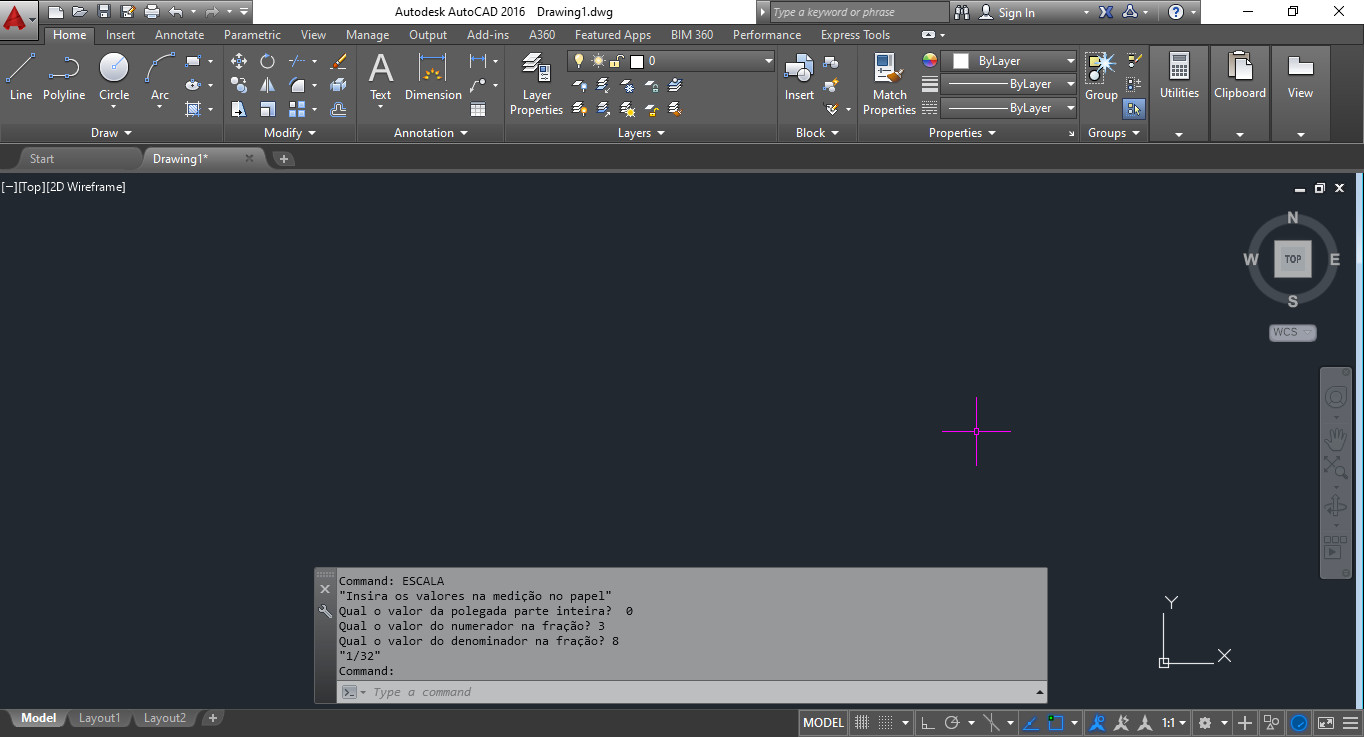Viewport: 1364px width, 737px height.
Task: Expand the Groups panel
Action: [x=1114, y=133]
